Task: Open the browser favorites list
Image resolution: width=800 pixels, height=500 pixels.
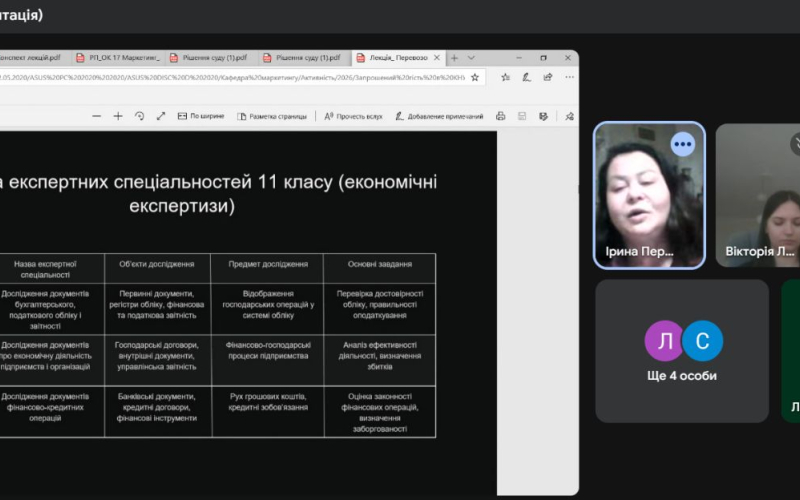Action: [505, 78]
